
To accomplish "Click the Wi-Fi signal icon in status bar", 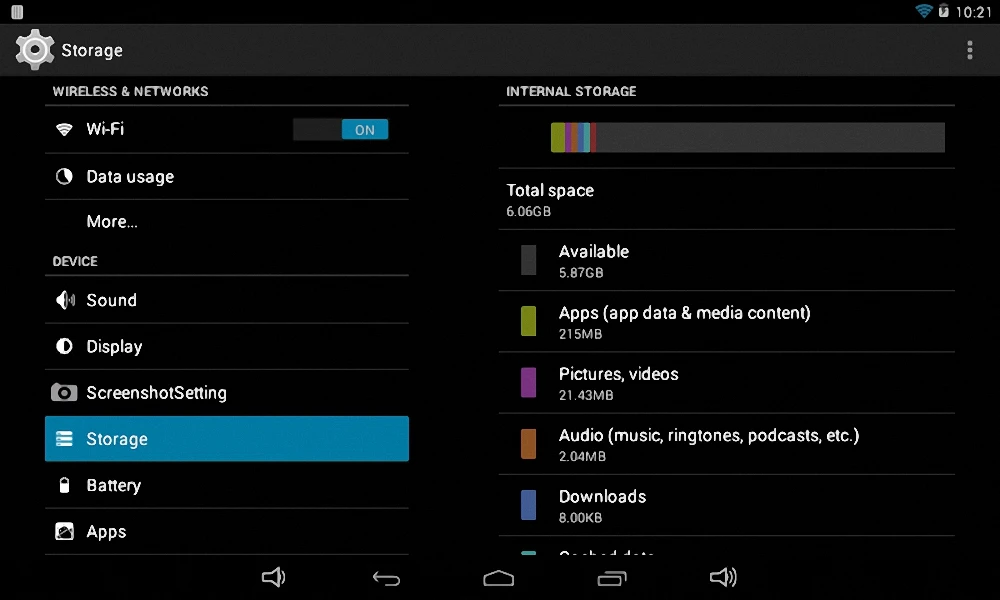I will point(923,11).
